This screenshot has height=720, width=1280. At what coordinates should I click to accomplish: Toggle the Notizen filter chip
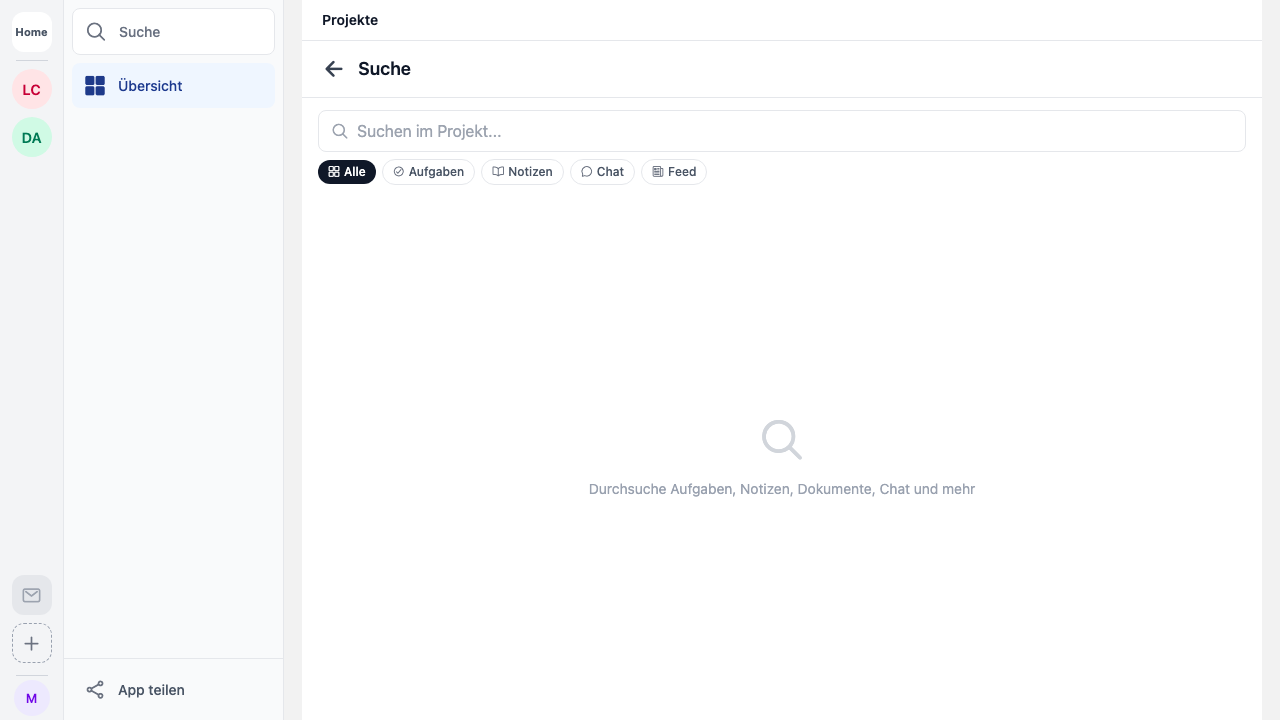click(x=522, y=172)
